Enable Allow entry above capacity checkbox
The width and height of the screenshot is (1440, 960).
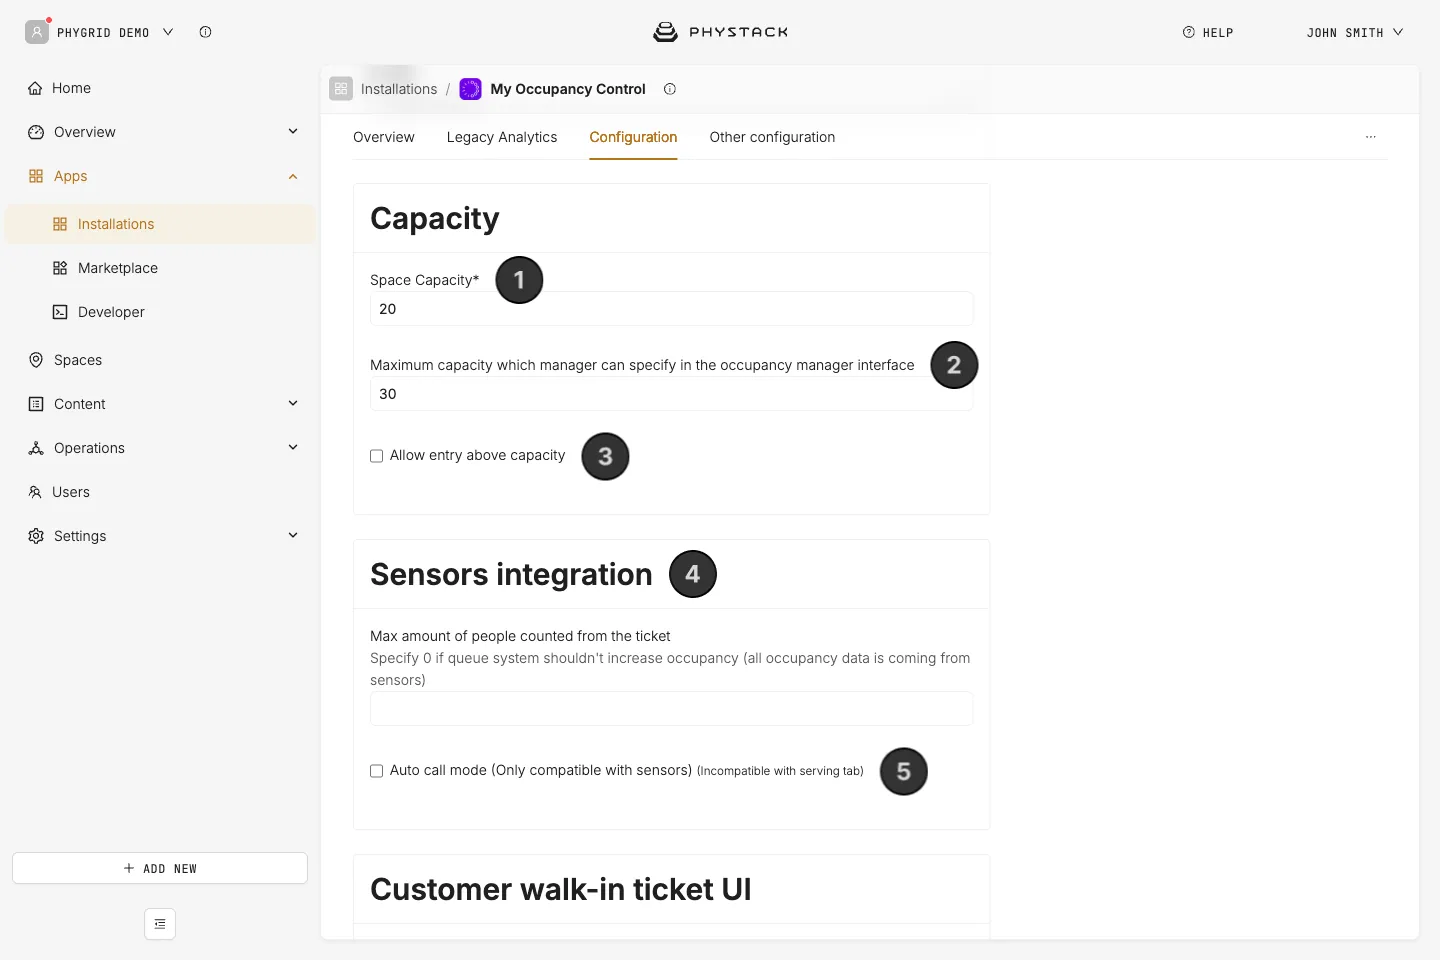(377, 456)
